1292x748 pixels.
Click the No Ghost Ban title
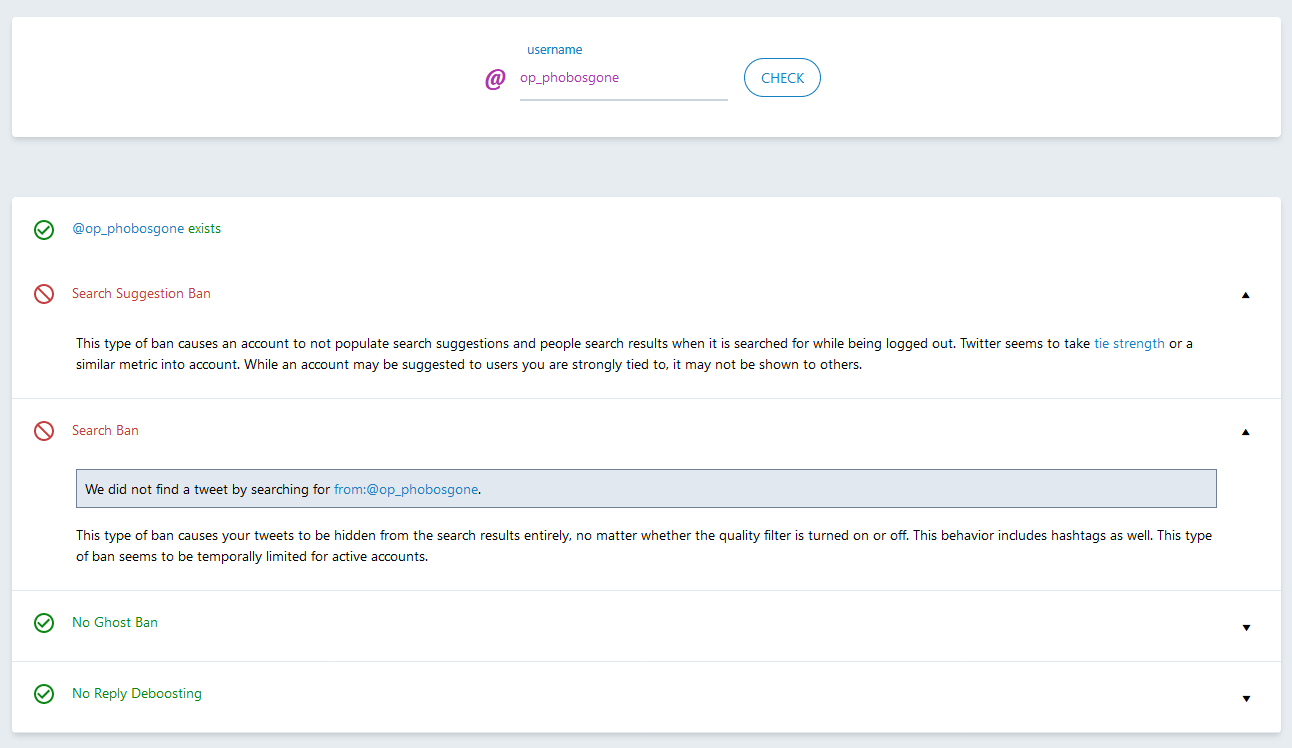(115, 623)
